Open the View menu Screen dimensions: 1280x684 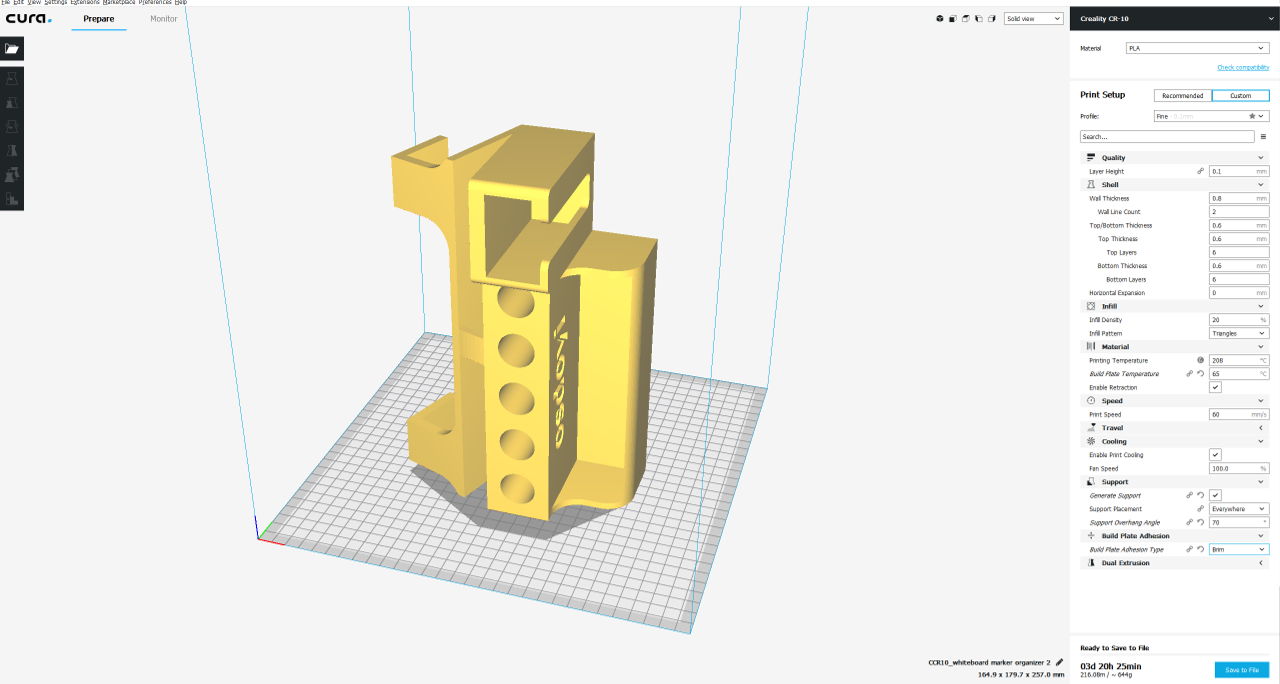click(x=34, y=3)
